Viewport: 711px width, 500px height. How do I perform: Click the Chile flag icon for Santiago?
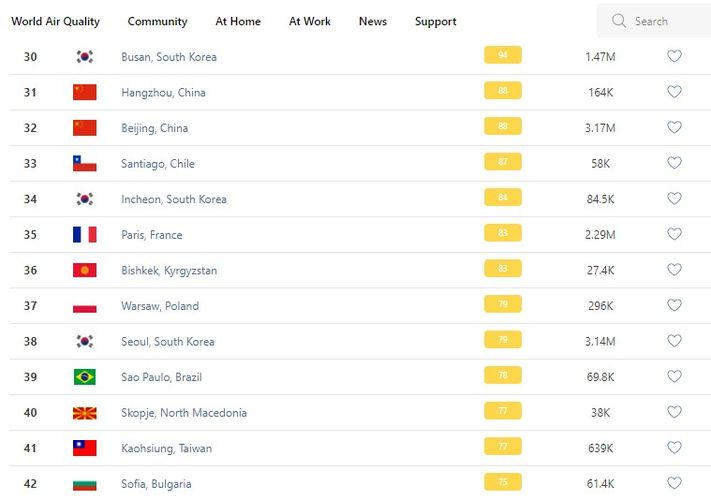[85, 164]
